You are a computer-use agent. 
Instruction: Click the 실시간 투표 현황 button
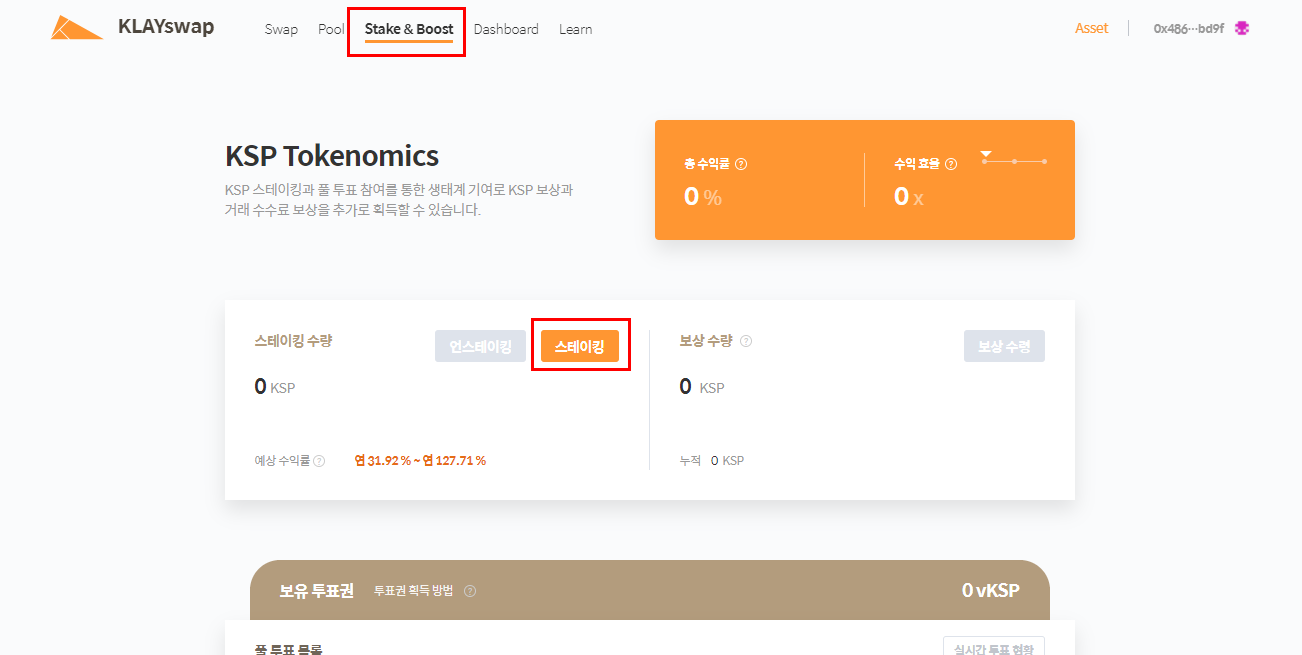(x=993, y=646)
